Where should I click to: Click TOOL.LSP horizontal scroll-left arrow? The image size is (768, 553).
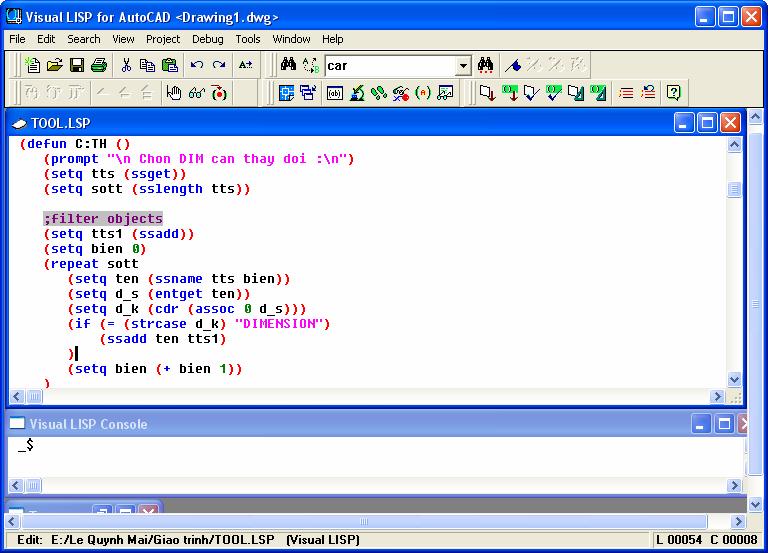17,396
